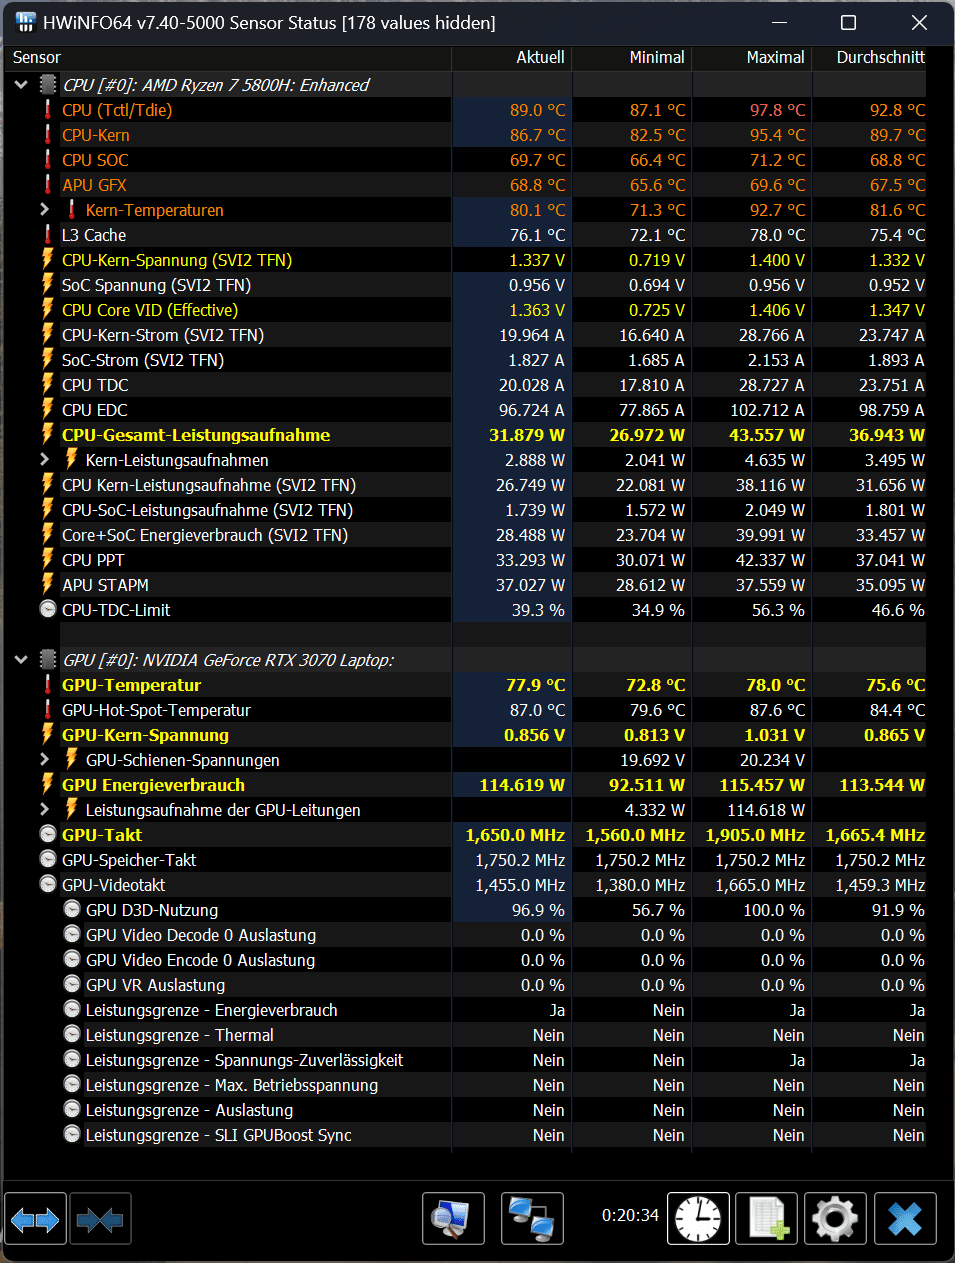Open sensor settings gear icon
955x1263 pixels.
point(836,1219)
